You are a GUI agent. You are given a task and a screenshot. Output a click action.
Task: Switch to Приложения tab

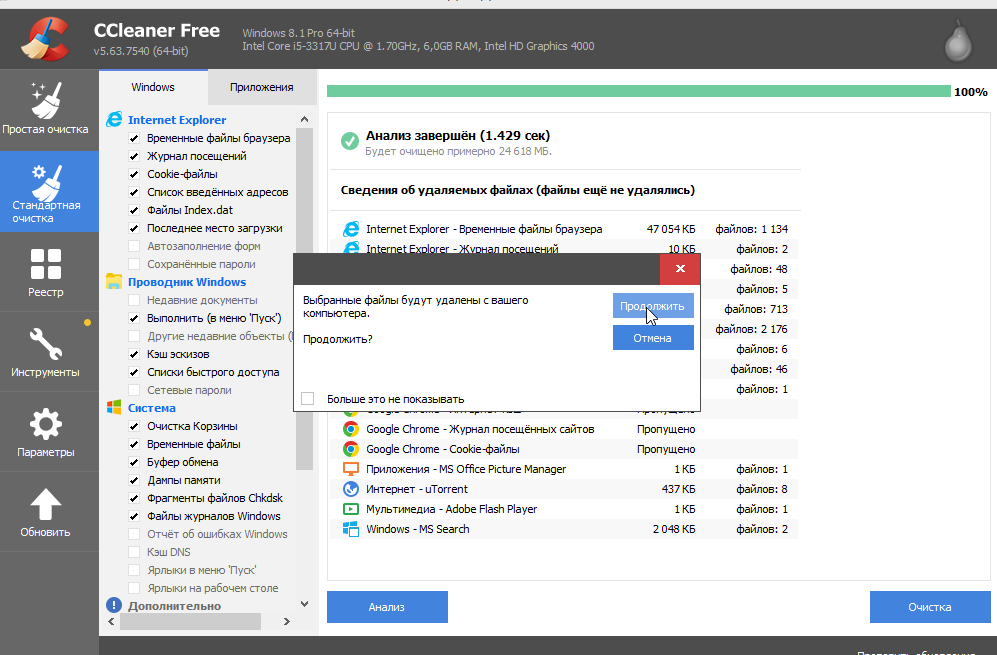pyautogui.click(x=262, y=87)
